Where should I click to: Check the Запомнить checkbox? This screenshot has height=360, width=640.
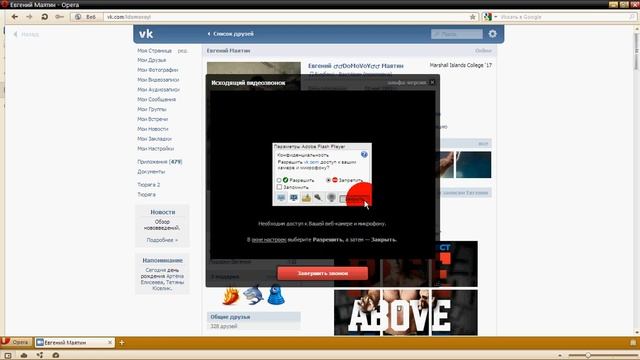click(x=279, y=187)
